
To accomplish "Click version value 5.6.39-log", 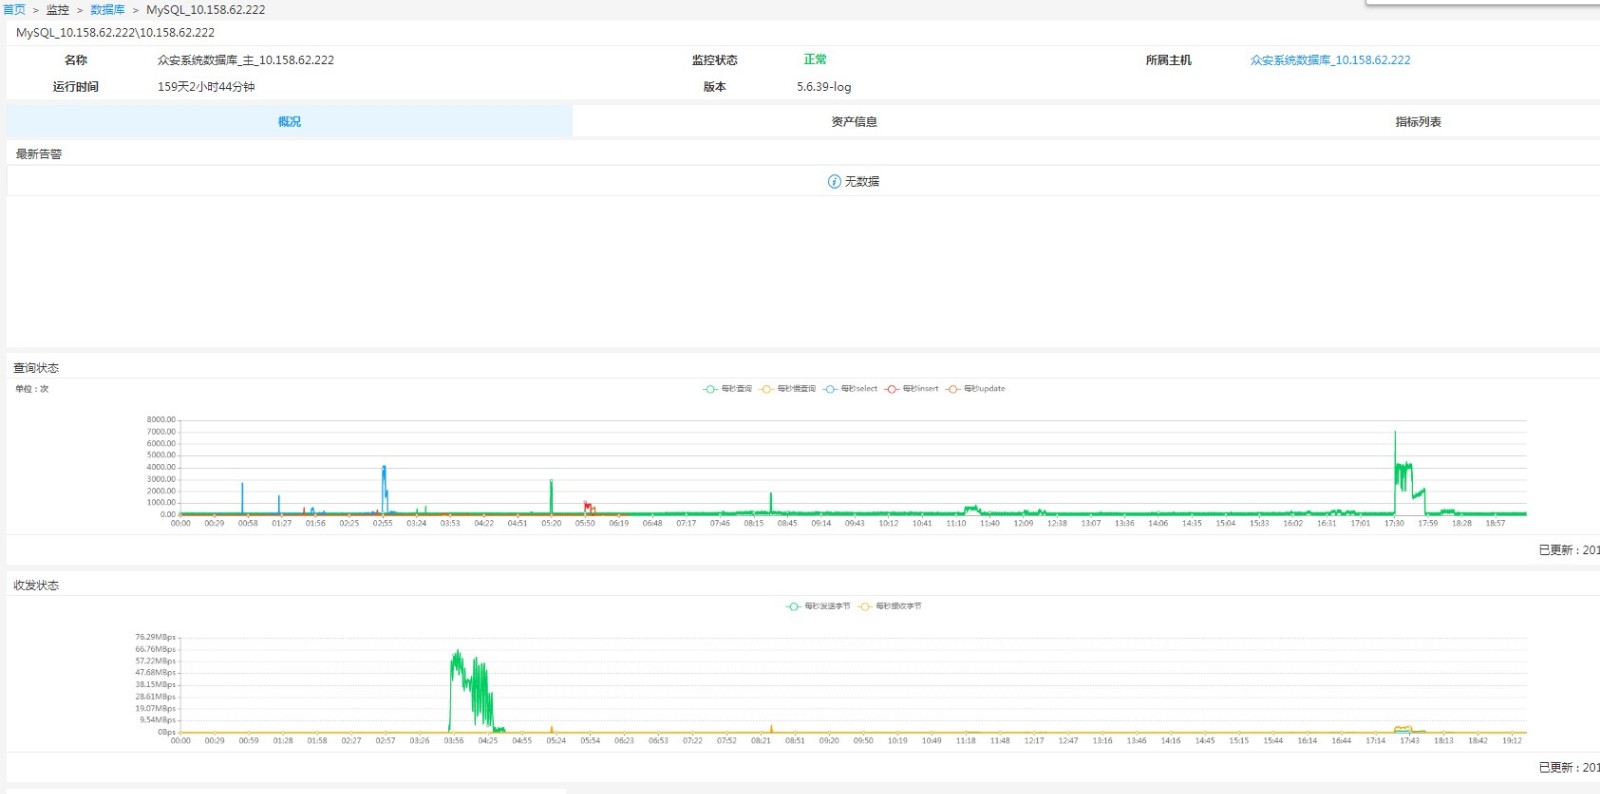I will point(824,87).
